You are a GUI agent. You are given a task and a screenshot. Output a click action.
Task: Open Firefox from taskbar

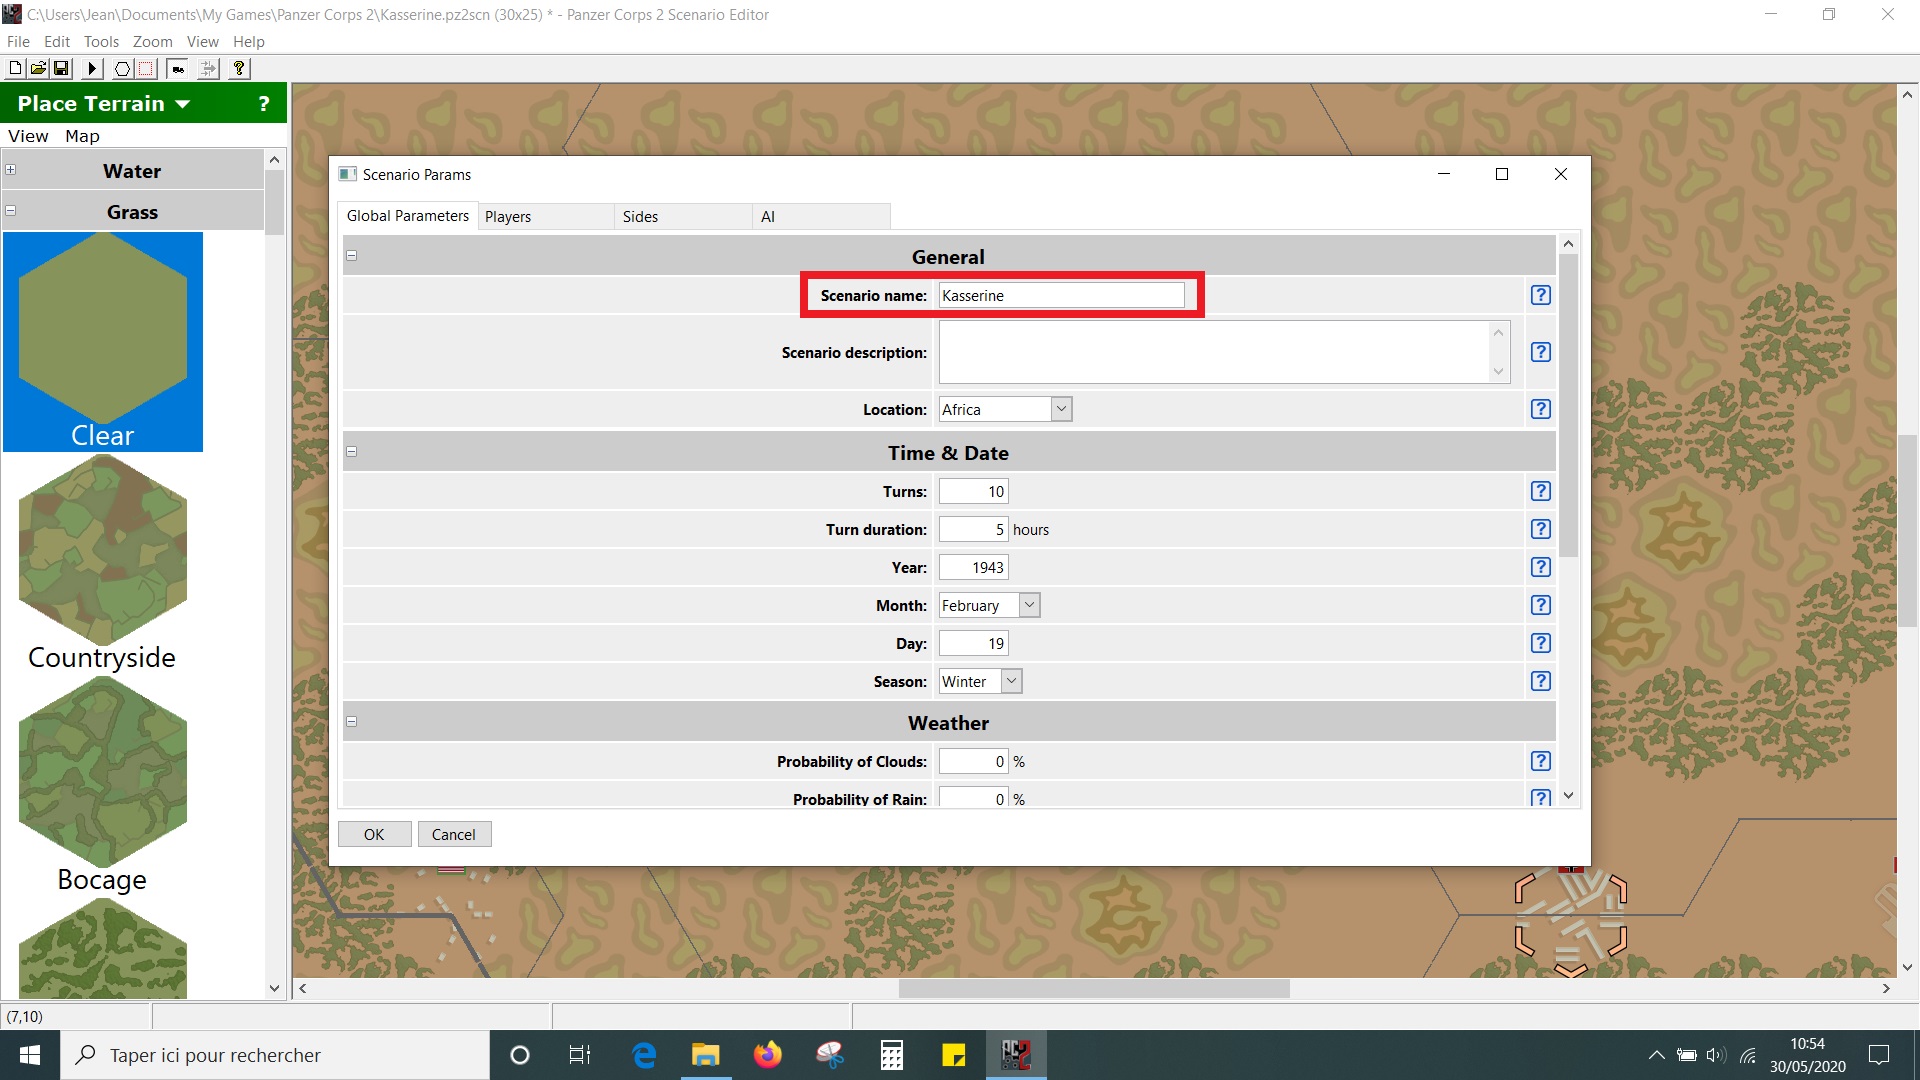point(768,1055)
